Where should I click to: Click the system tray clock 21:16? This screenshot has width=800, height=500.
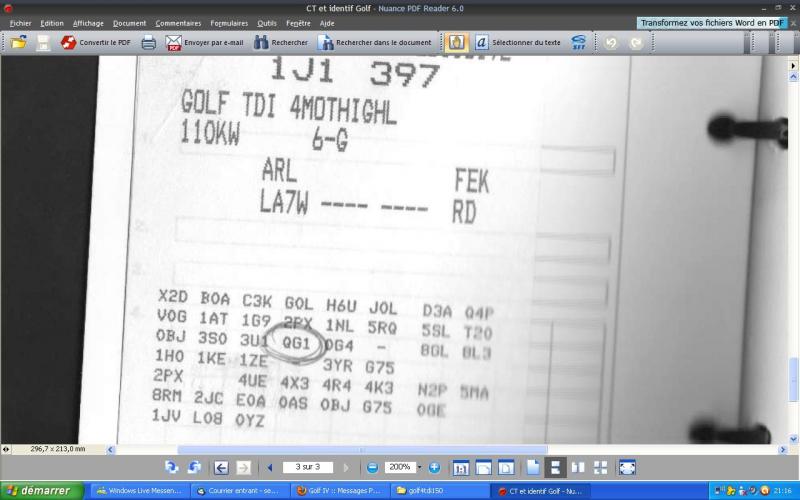[x=783, y=491]
